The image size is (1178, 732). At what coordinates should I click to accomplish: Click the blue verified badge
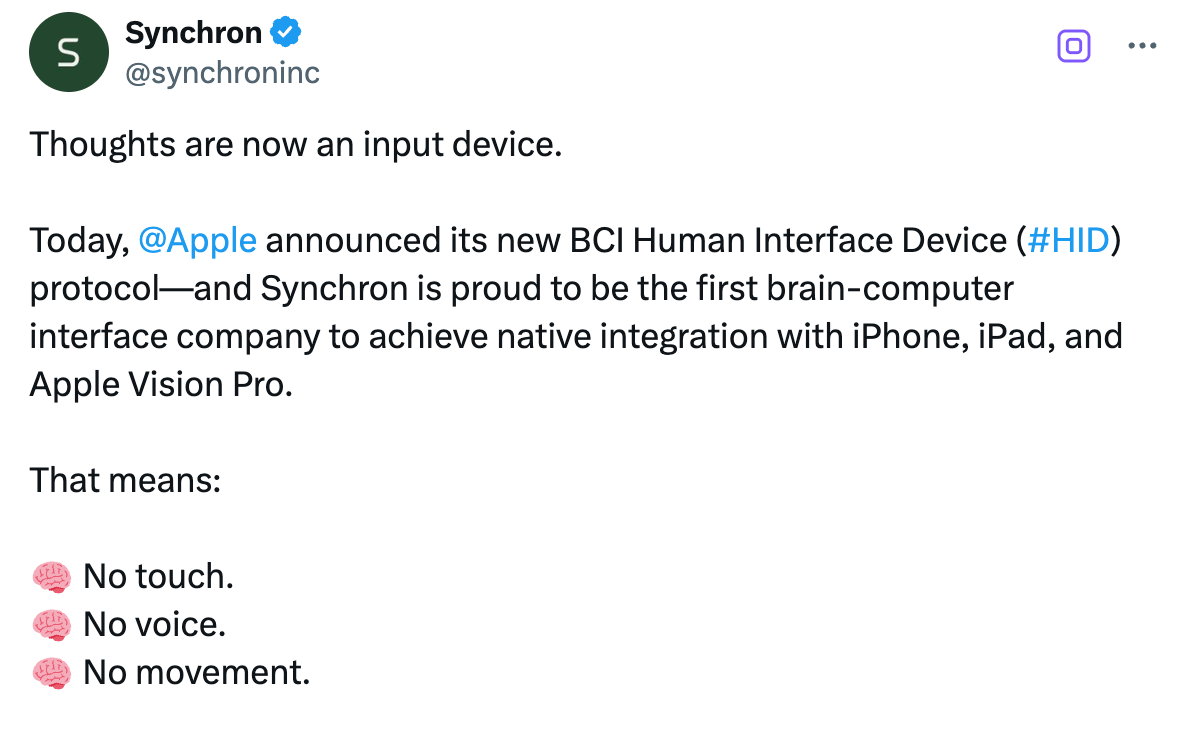click(x=287, y=33)
